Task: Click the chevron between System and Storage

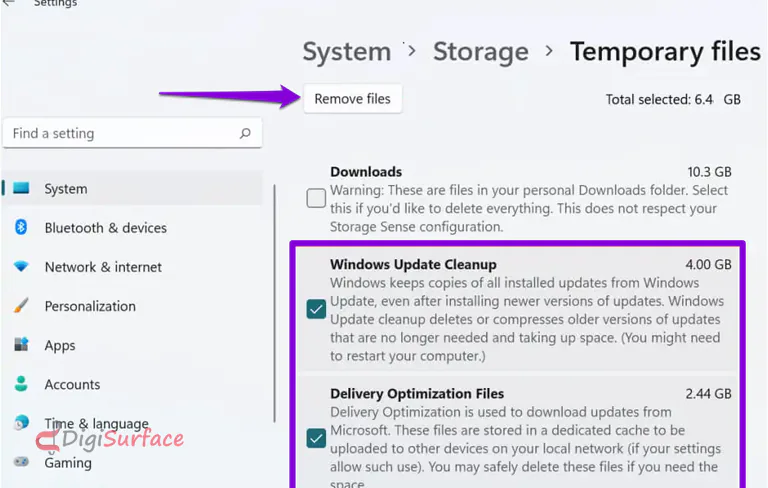Action: tap(412, 50)
